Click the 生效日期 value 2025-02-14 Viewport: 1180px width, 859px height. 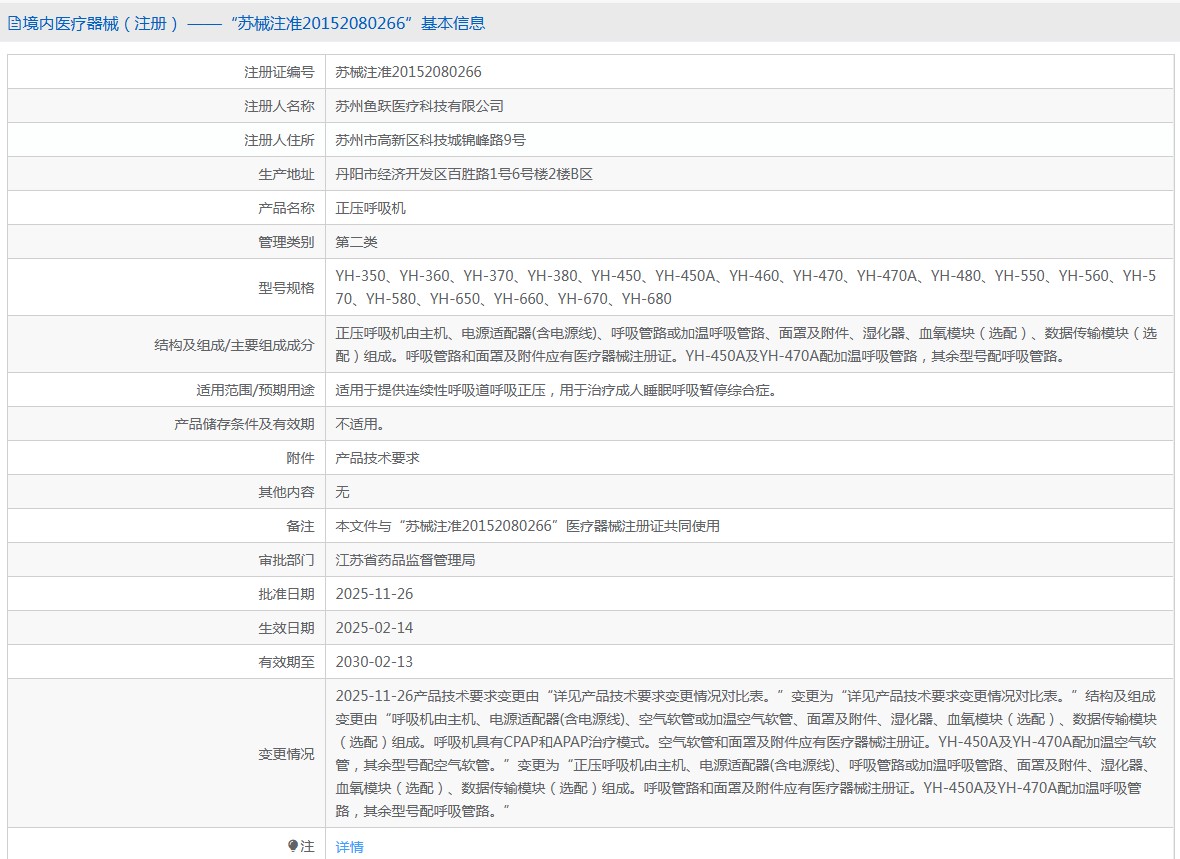(374, 628)
